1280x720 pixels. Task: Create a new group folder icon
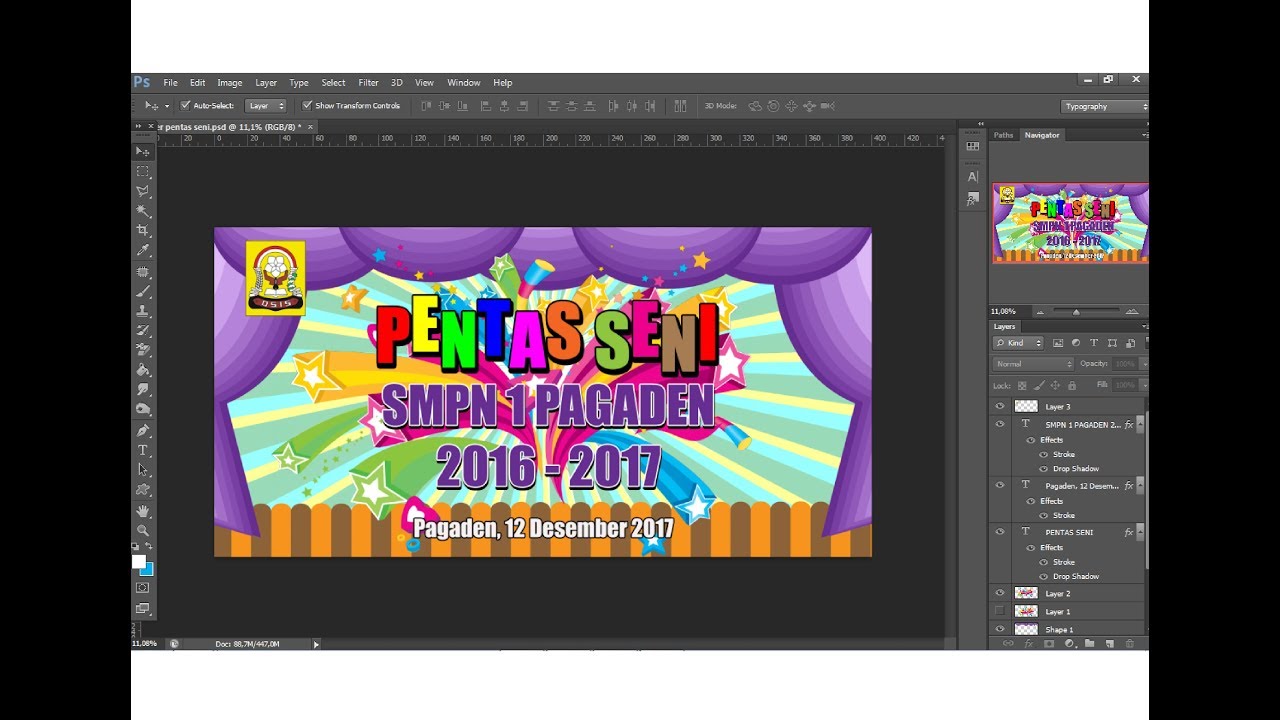point(1089,644)
